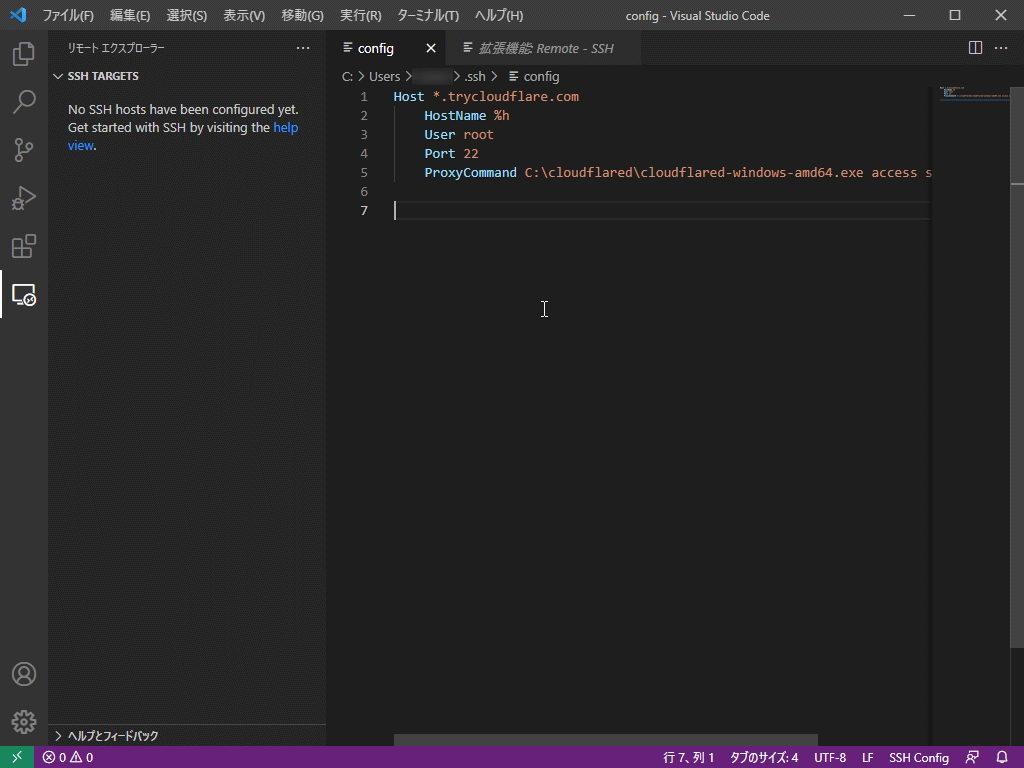Open the Accounts icon near bottom left
Image resolution: width=1024 pixels, height=768 pixels.
[24, 674]
